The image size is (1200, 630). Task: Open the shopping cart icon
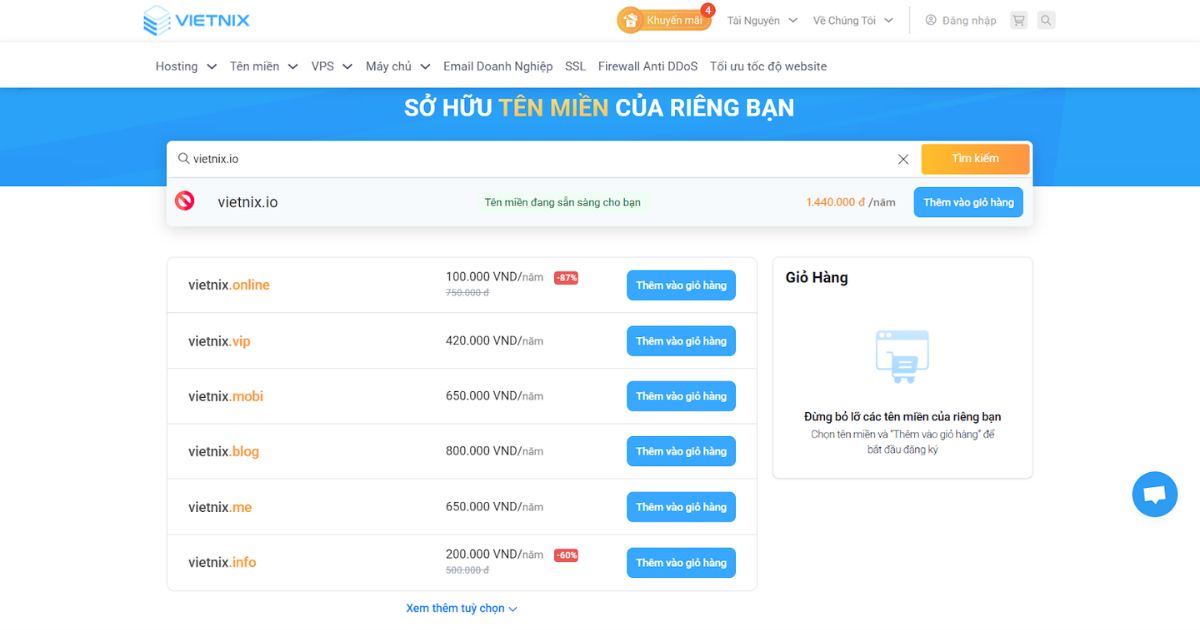[x=1018, y=20]
